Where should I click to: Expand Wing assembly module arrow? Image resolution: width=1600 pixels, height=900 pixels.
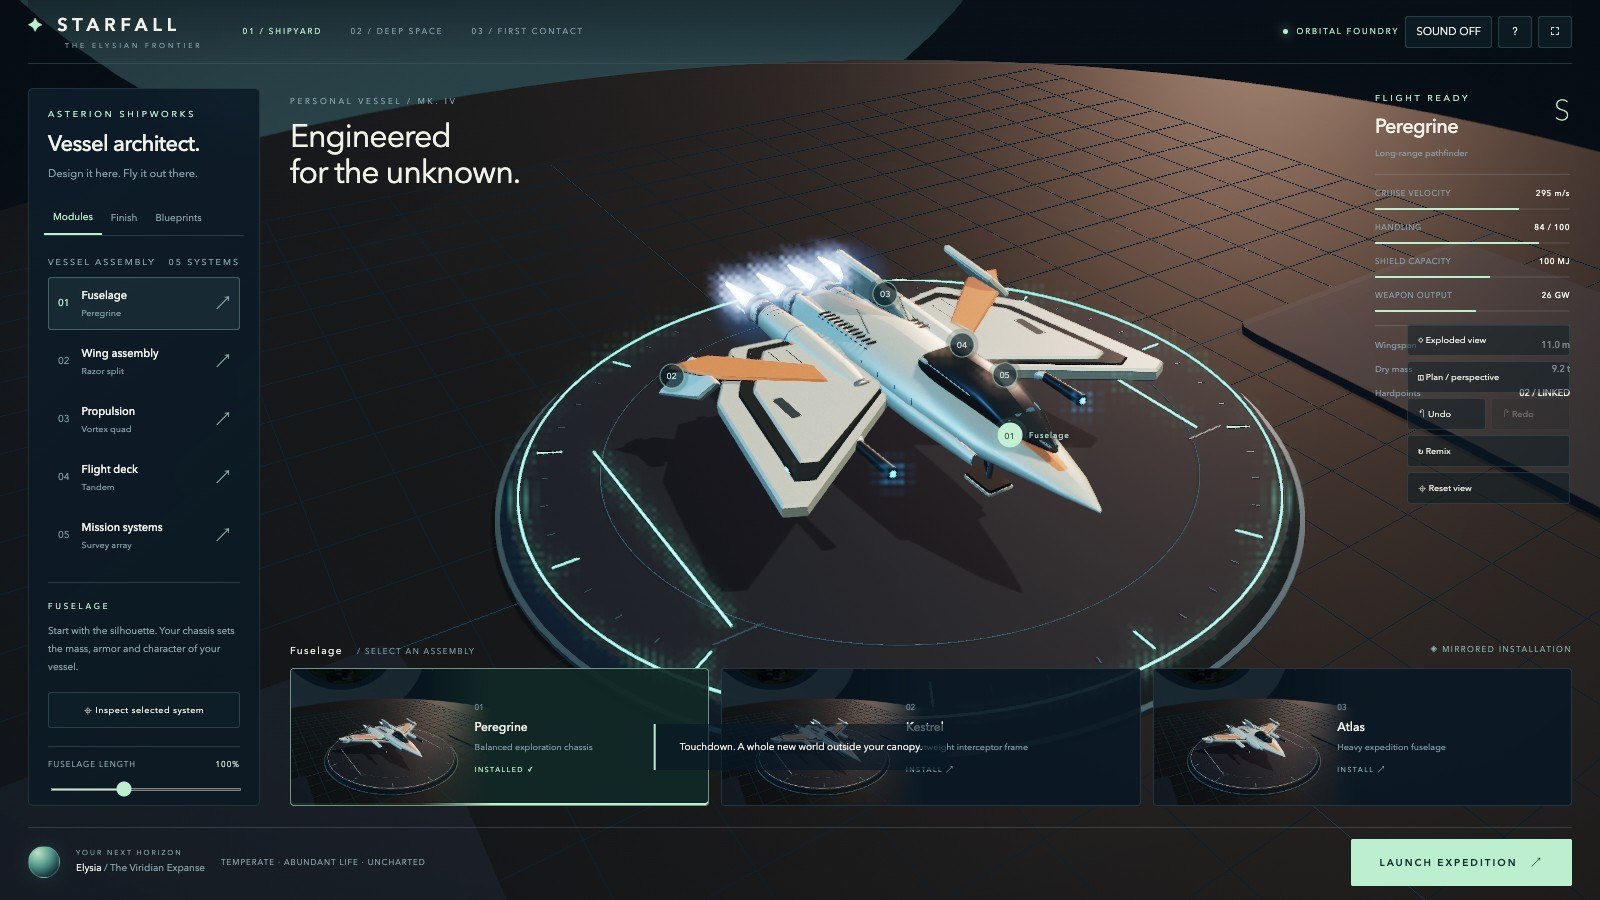223,360
